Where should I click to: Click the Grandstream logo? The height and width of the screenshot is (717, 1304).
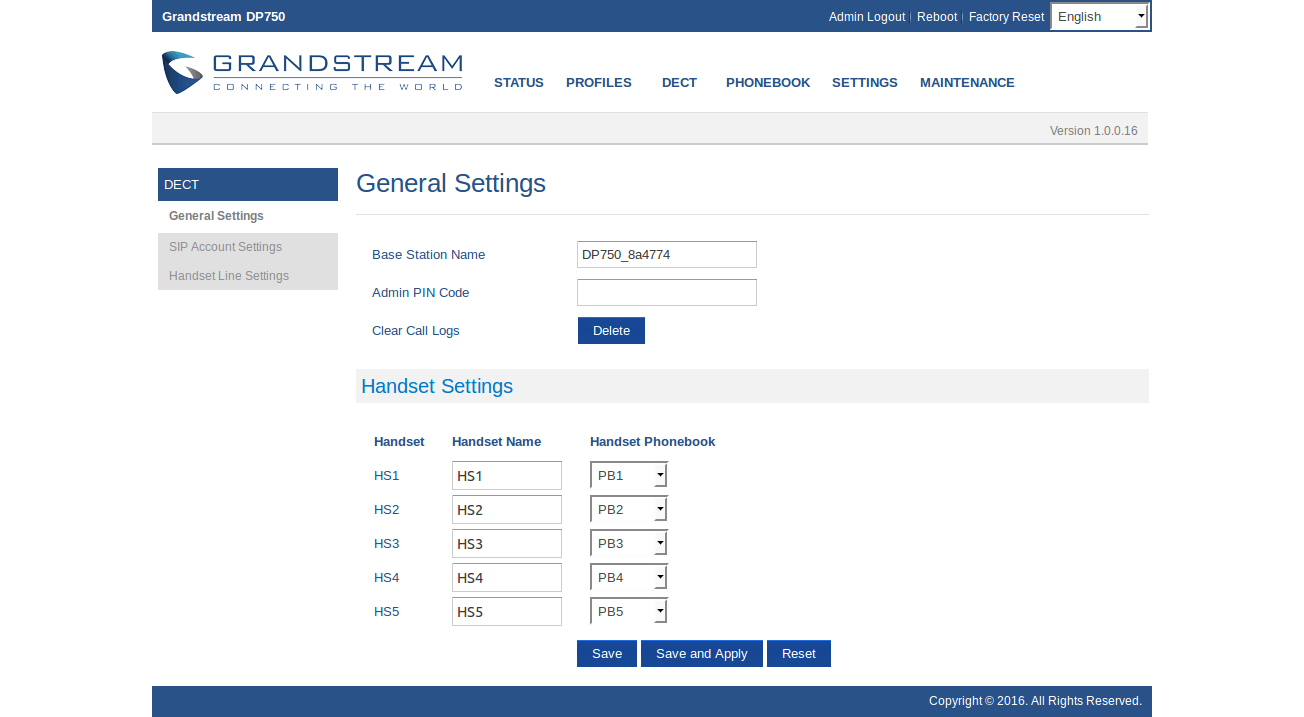point(312,73)
